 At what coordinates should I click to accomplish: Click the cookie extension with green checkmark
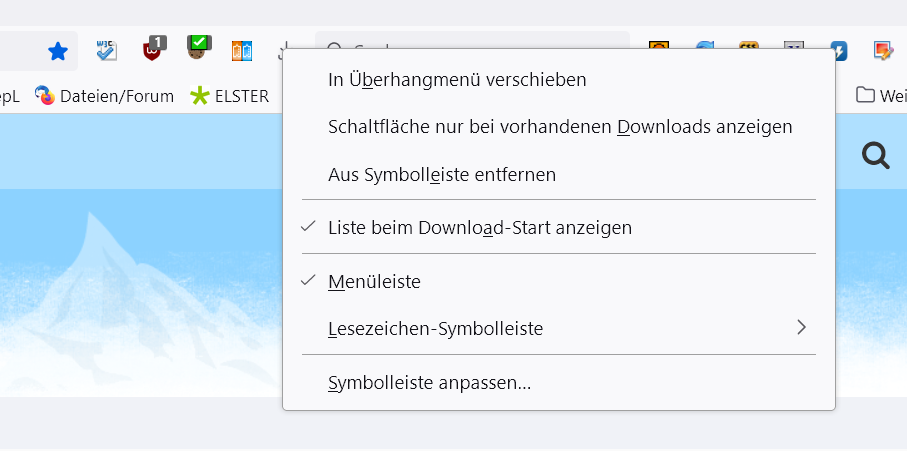(199, 48)
